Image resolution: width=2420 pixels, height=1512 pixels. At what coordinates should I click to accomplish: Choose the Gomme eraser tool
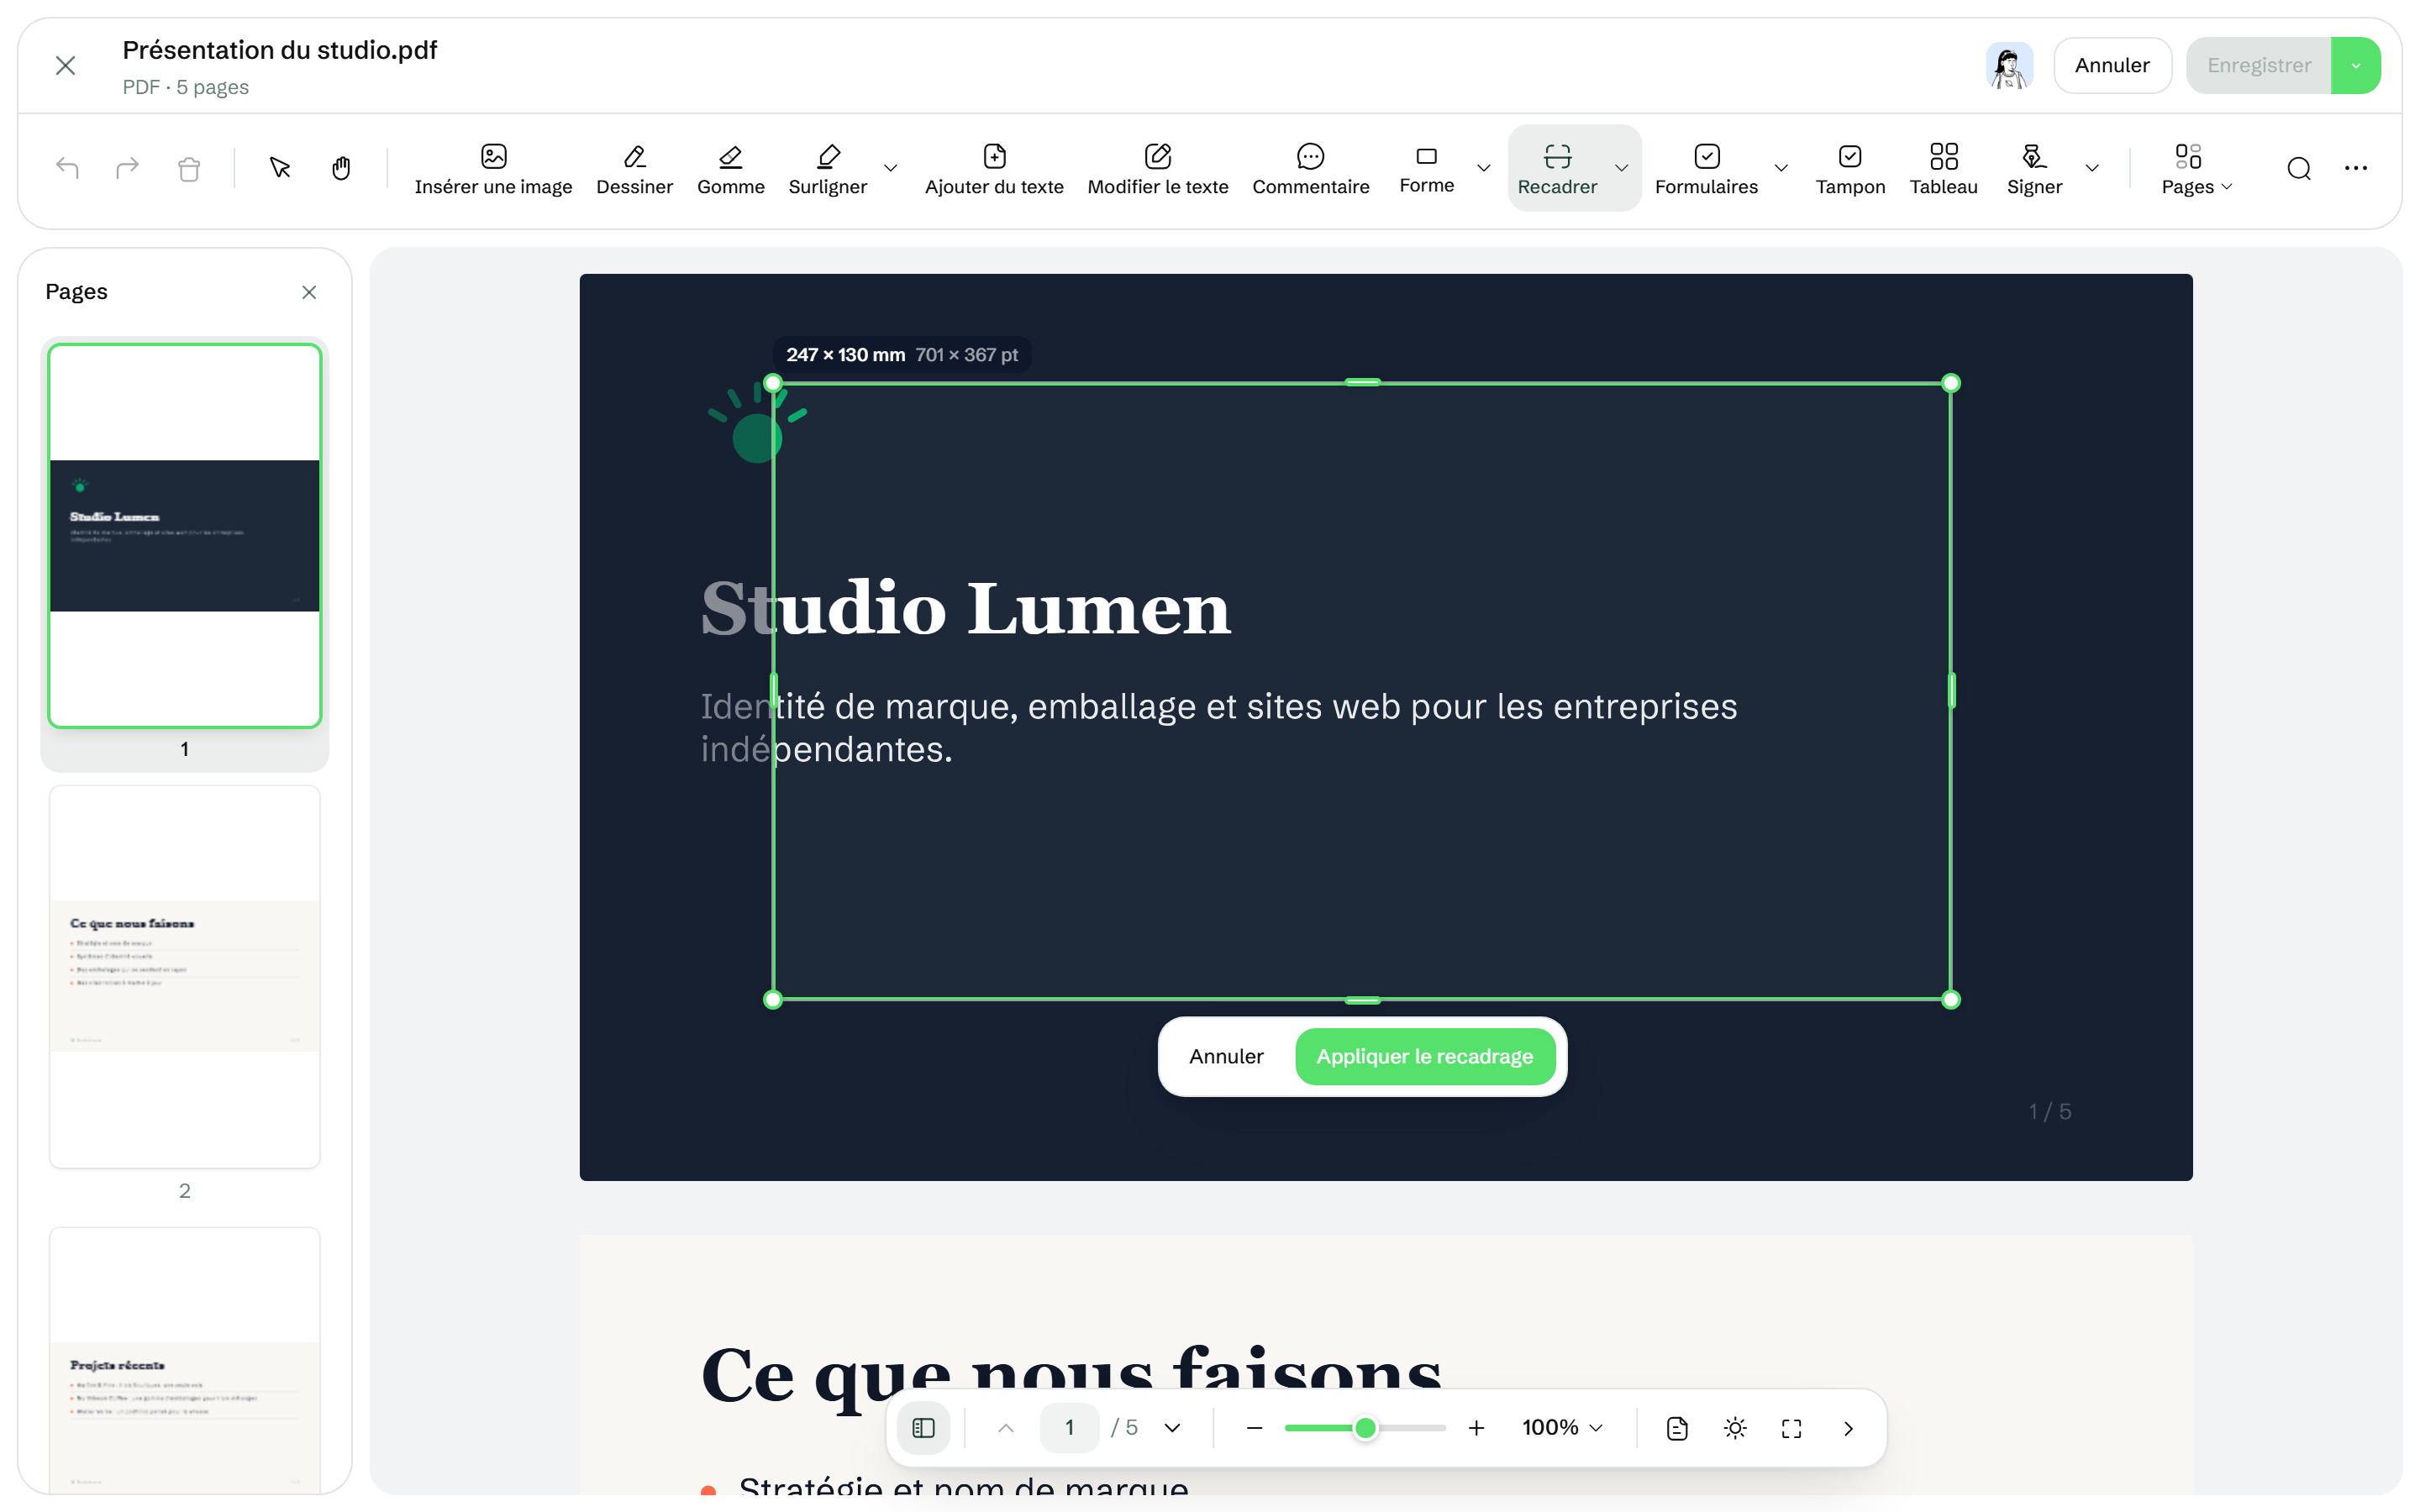[x=730, y=168]
